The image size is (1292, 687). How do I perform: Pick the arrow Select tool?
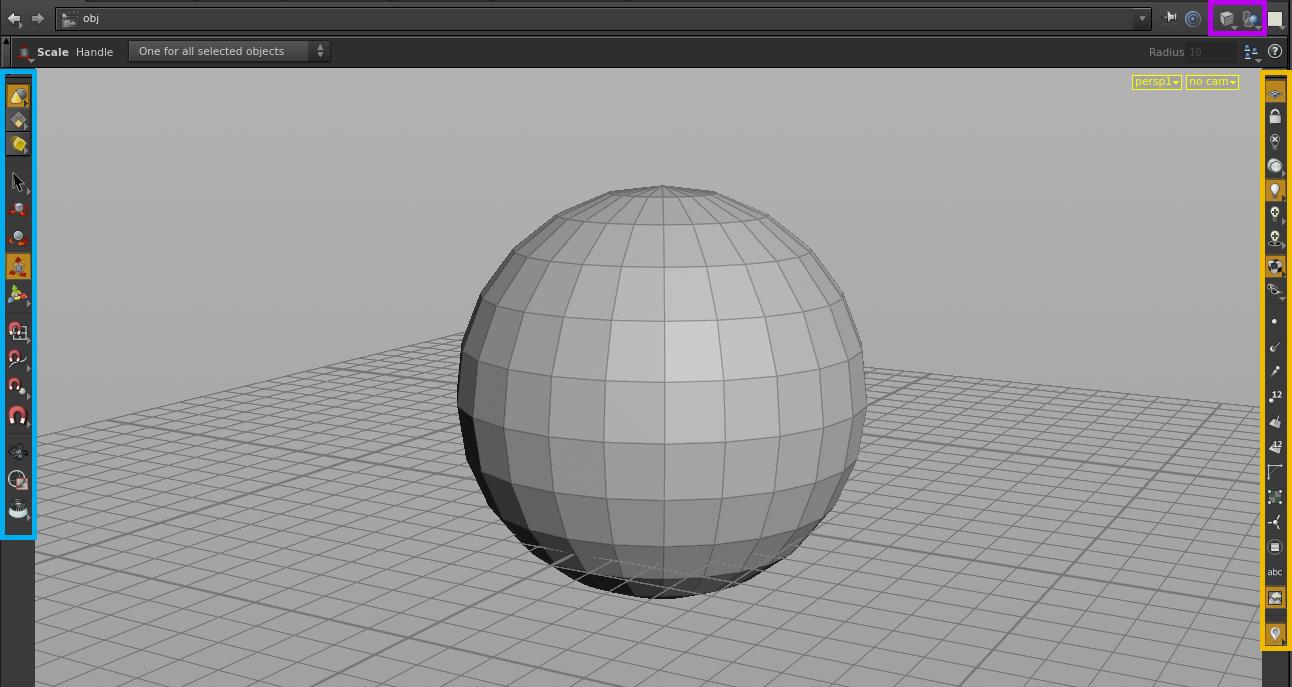(18, 182)
